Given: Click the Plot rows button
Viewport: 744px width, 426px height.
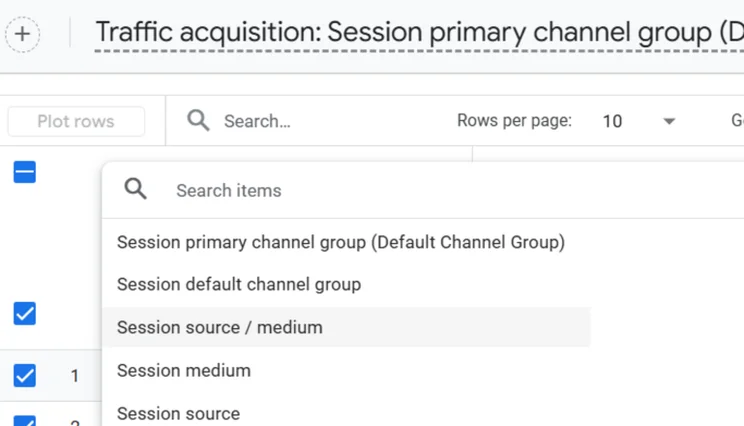Looking at the screenshot, I should (76, 121).
